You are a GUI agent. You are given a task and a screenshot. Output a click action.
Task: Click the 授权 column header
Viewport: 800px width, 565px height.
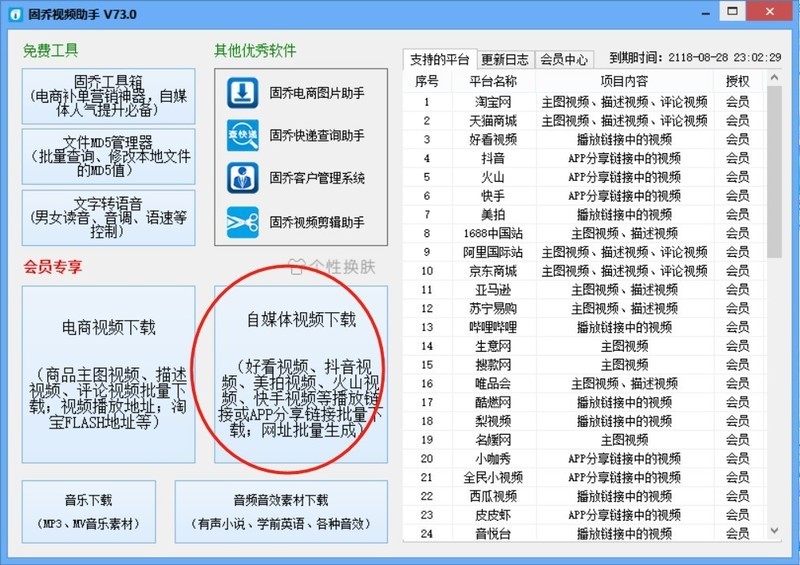click(x=738, y=82)
